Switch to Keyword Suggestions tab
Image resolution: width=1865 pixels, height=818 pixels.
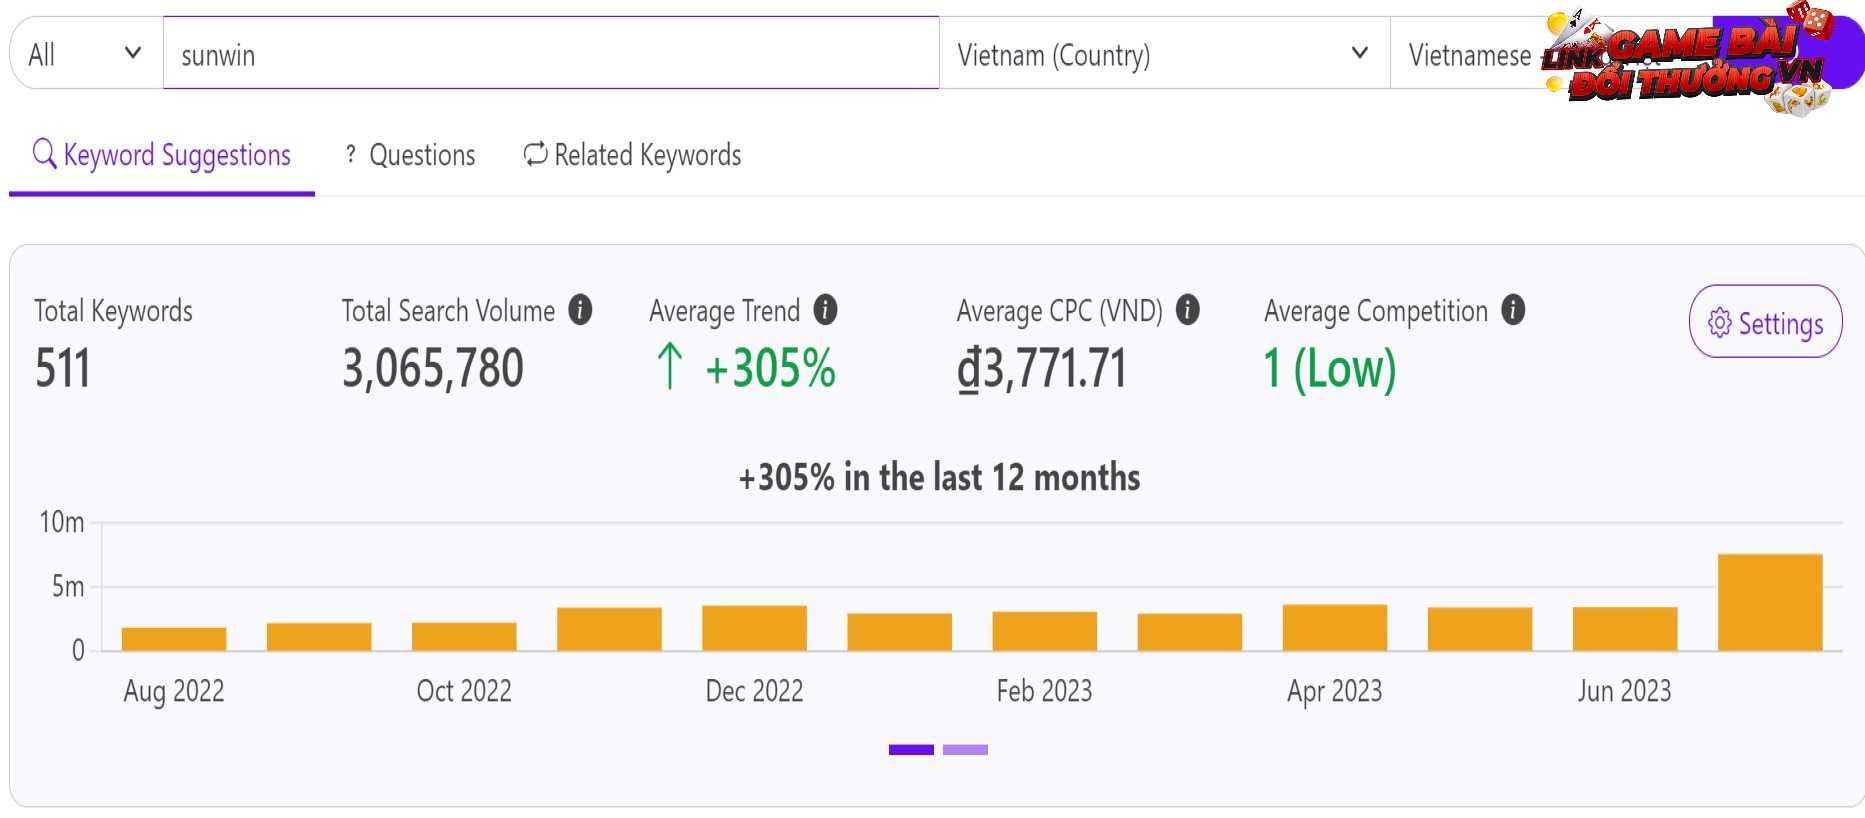(162, 155)
